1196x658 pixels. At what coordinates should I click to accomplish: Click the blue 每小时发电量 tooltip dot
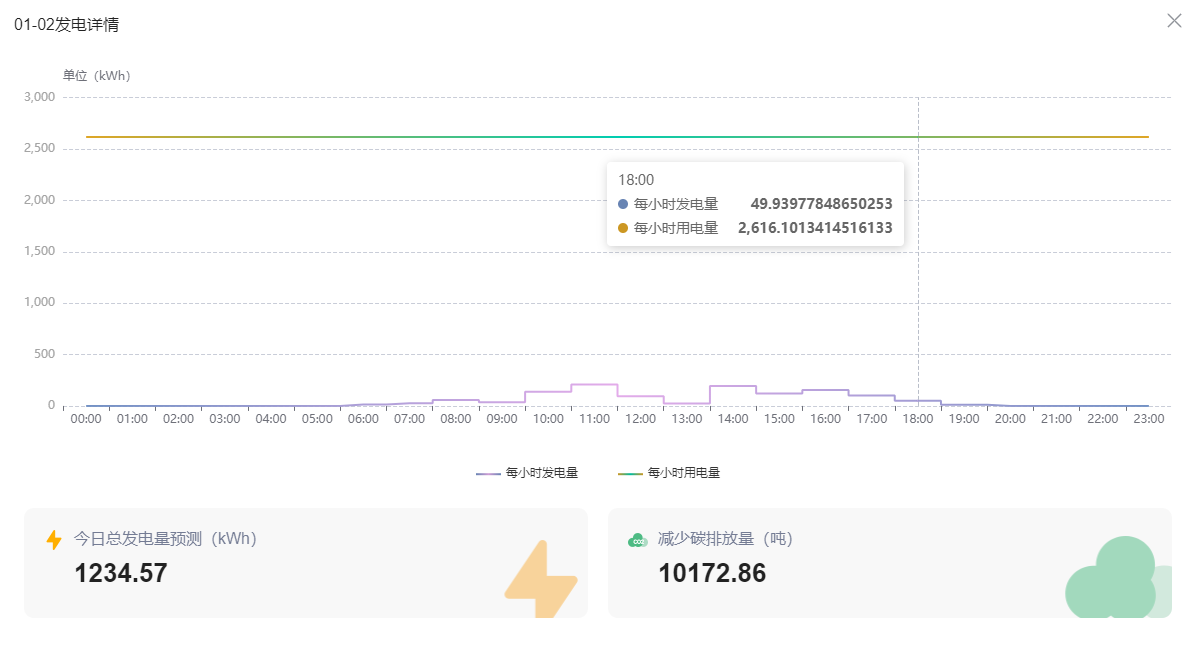point(622,204)
